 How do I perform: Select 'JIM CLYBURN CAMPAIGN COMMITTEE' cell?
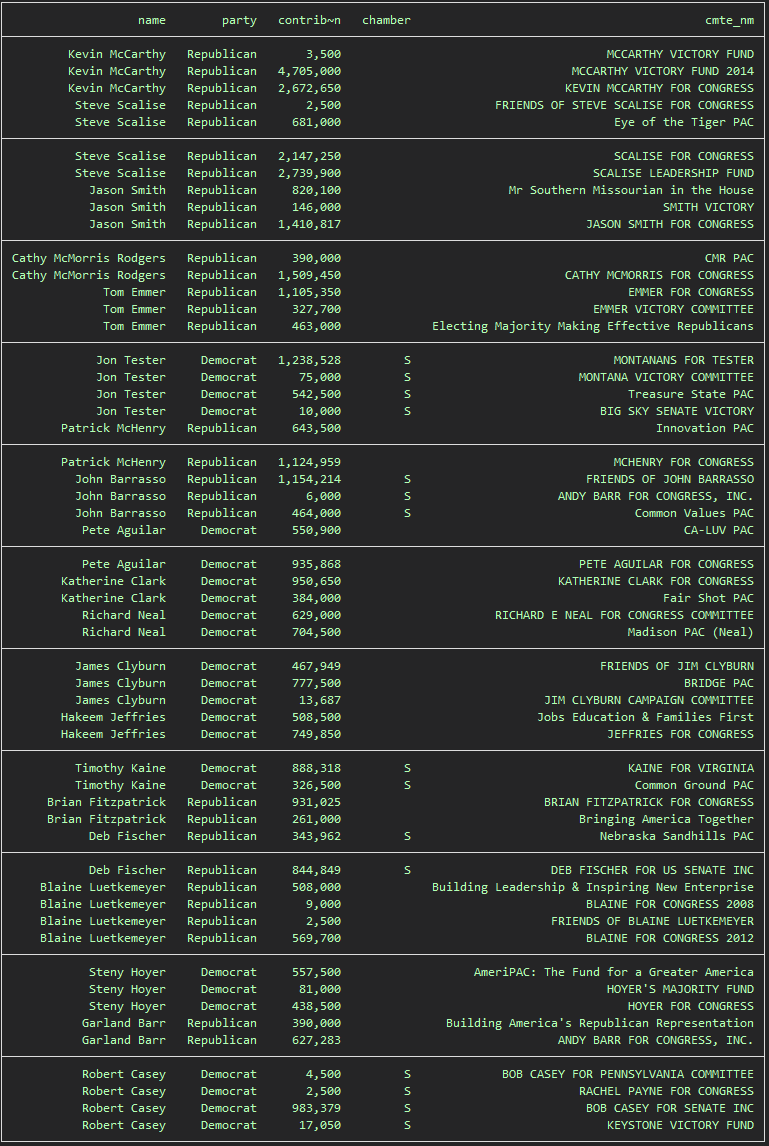coord(648,700)
